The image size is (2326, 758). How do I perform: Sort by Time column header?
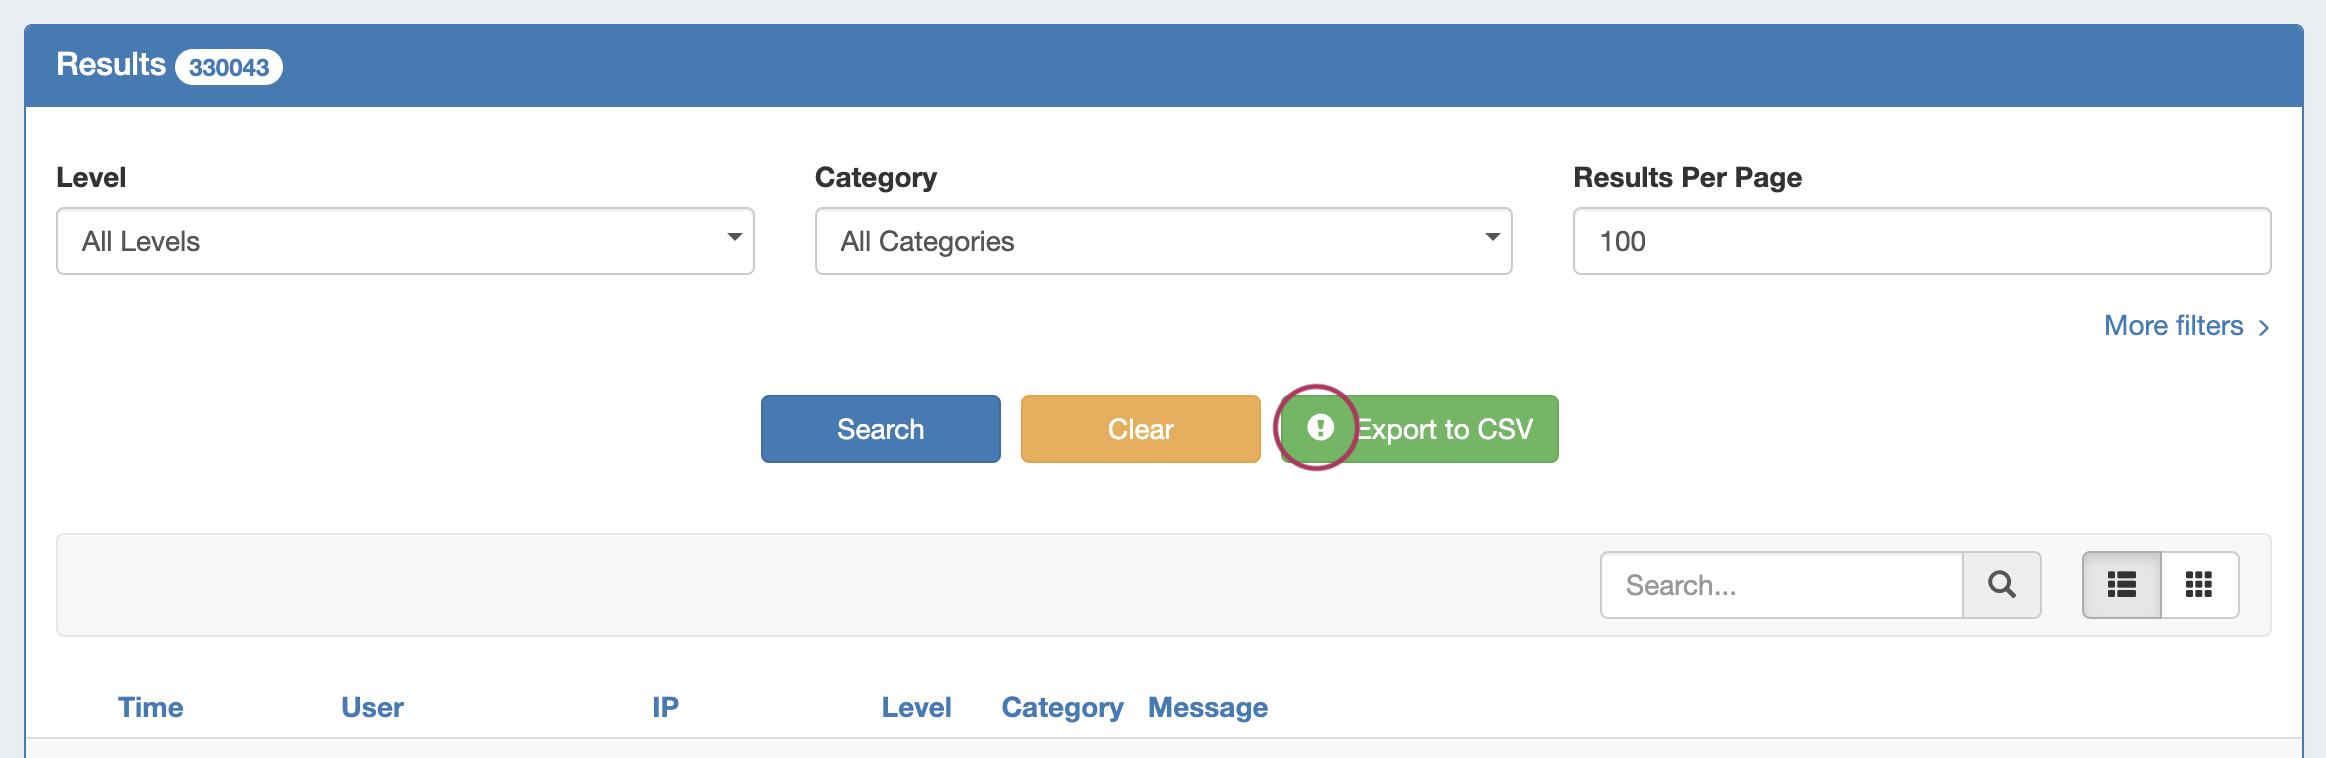click(x=151, y=707)
